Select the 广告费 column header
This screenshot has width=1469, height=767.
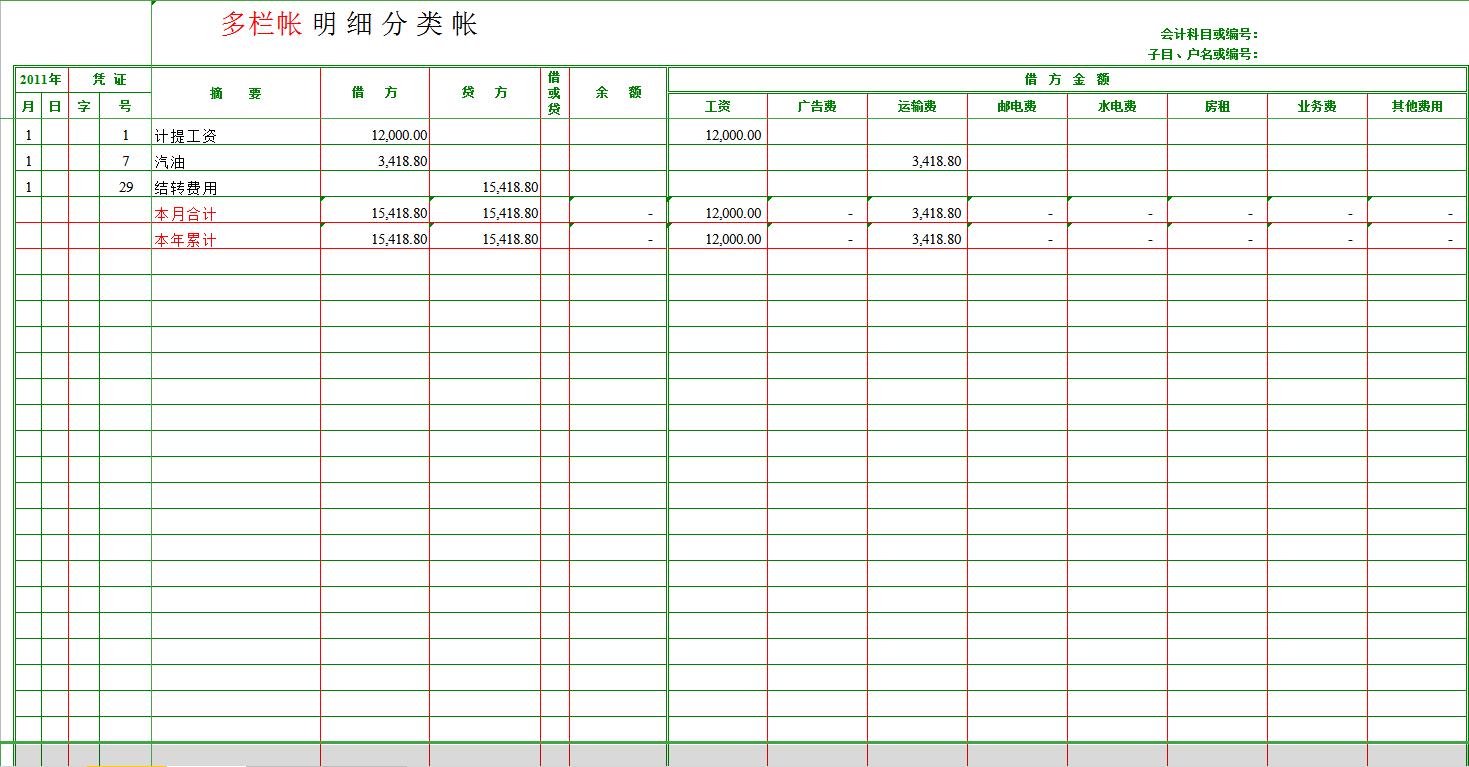(x=817, y=105)
